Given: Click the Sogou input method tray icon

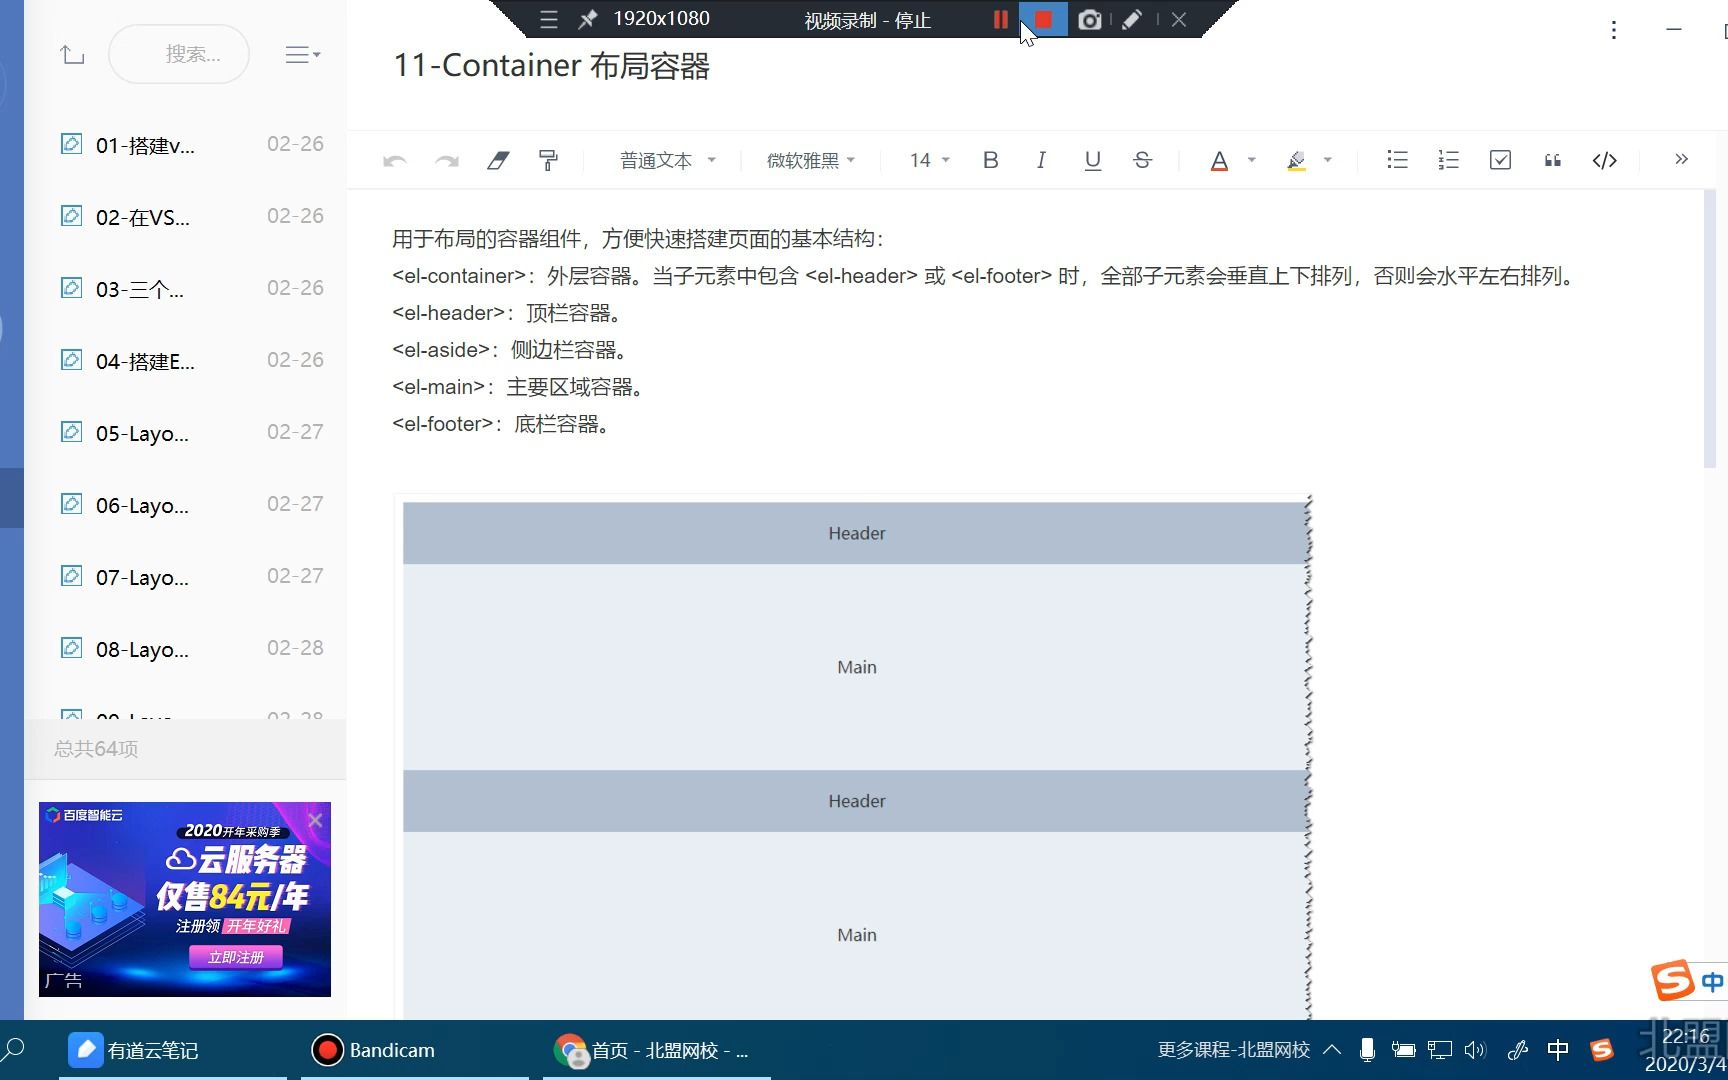Looking at the screenshot, I should coord(1602,1050).
